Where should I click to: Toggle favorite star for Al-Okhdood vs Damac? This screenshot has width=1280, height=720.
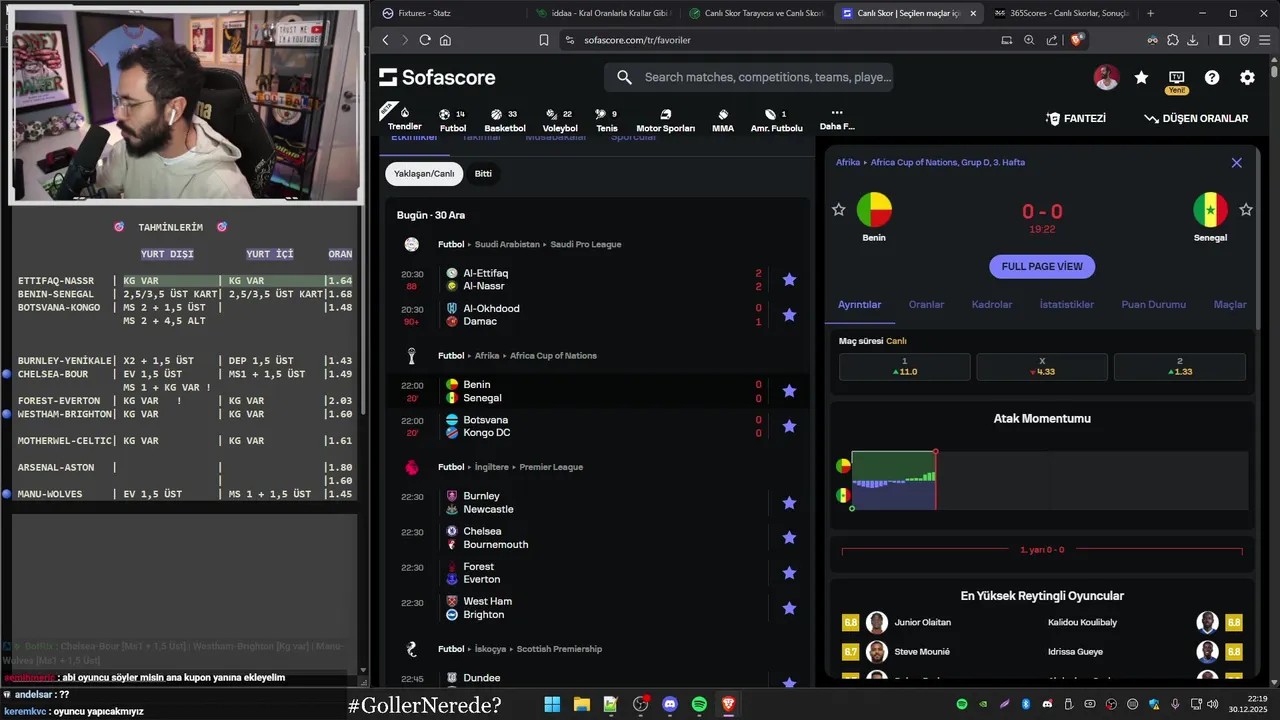pyautogui.click(x=789, y=315)
